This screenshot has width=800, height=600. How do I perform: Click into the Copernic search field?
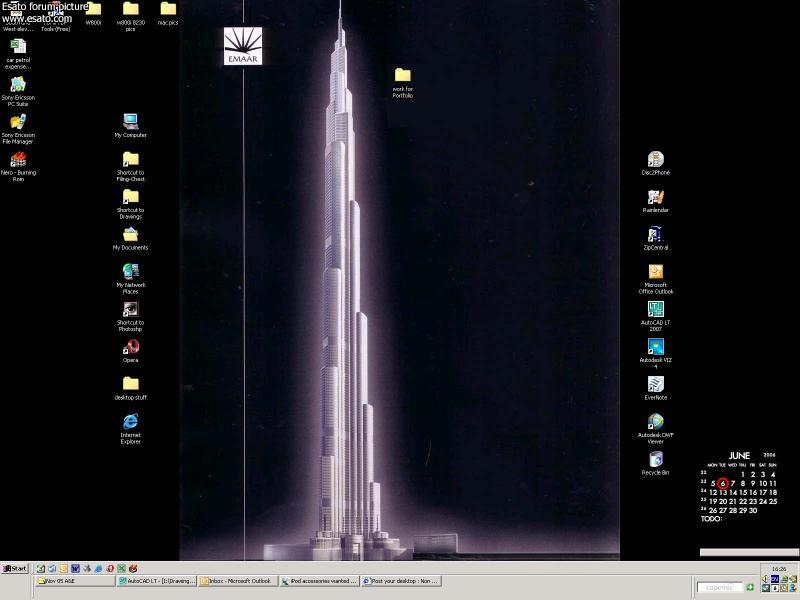click(x=719, y=588)
